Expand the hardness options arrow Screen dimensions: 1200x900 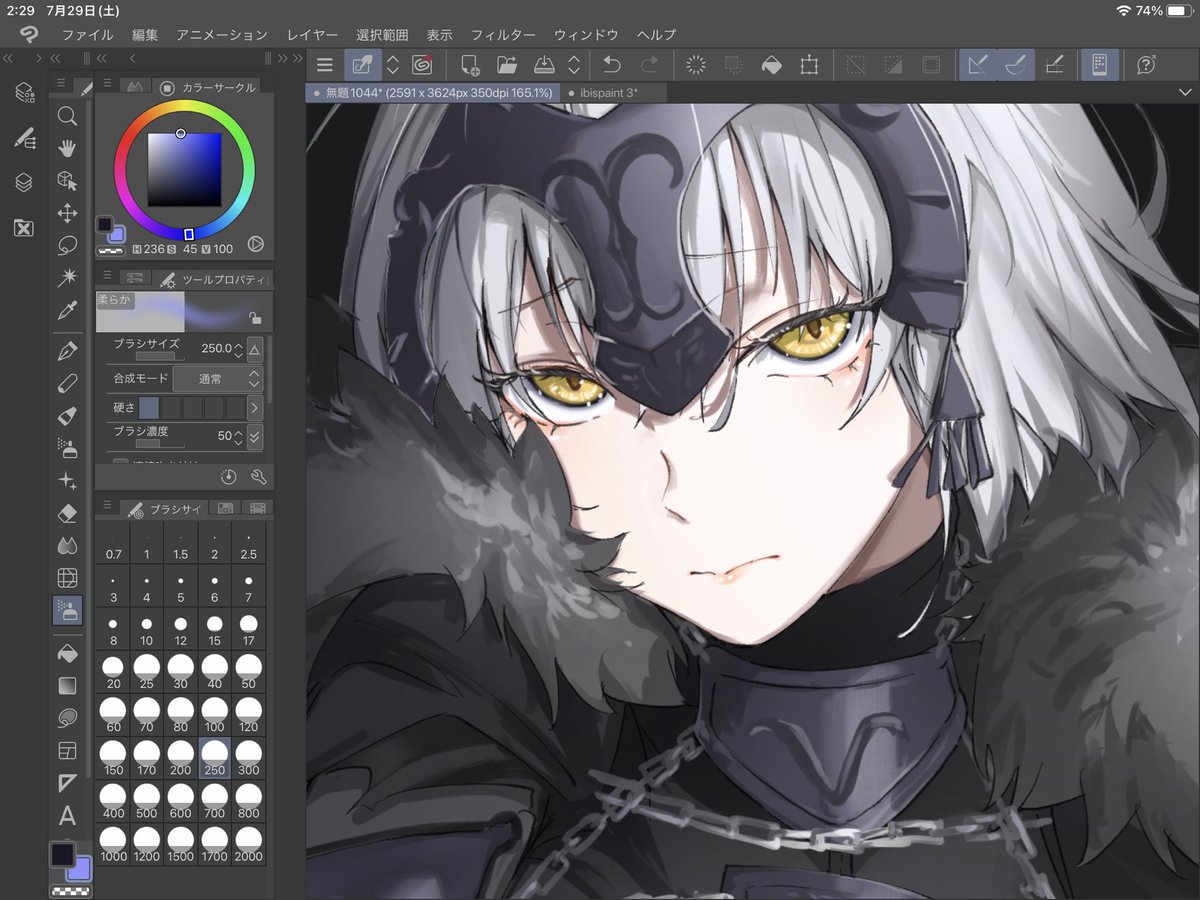(254, 408)
